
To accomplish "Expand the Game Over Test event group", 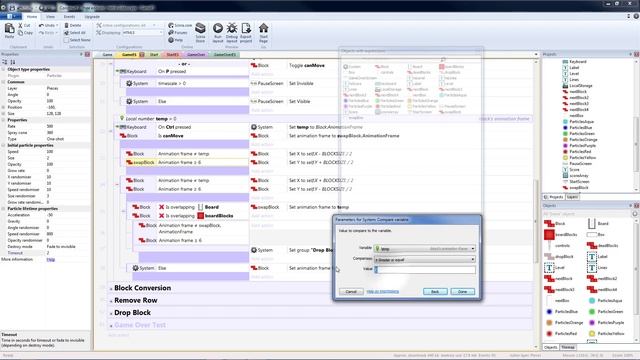I will pyautogui.click(x=111, y=326).
